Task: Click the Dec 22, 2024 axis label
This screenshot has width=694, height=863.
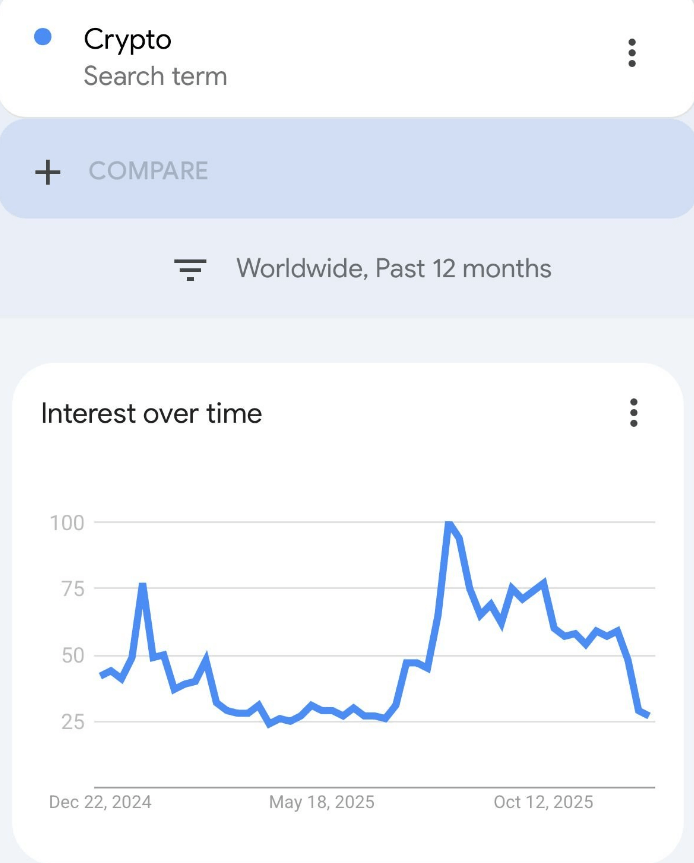Action: [x=99, y=801]
